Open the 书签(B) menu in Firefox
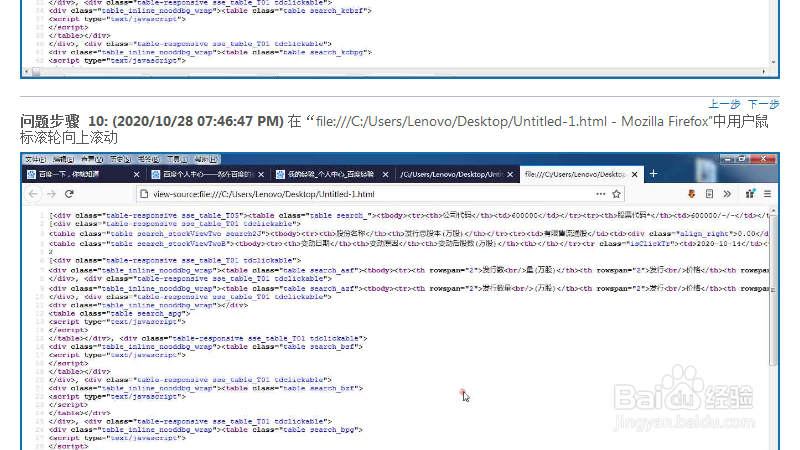The width and height of the screenshot is (800, 450). tap(148, 159)
